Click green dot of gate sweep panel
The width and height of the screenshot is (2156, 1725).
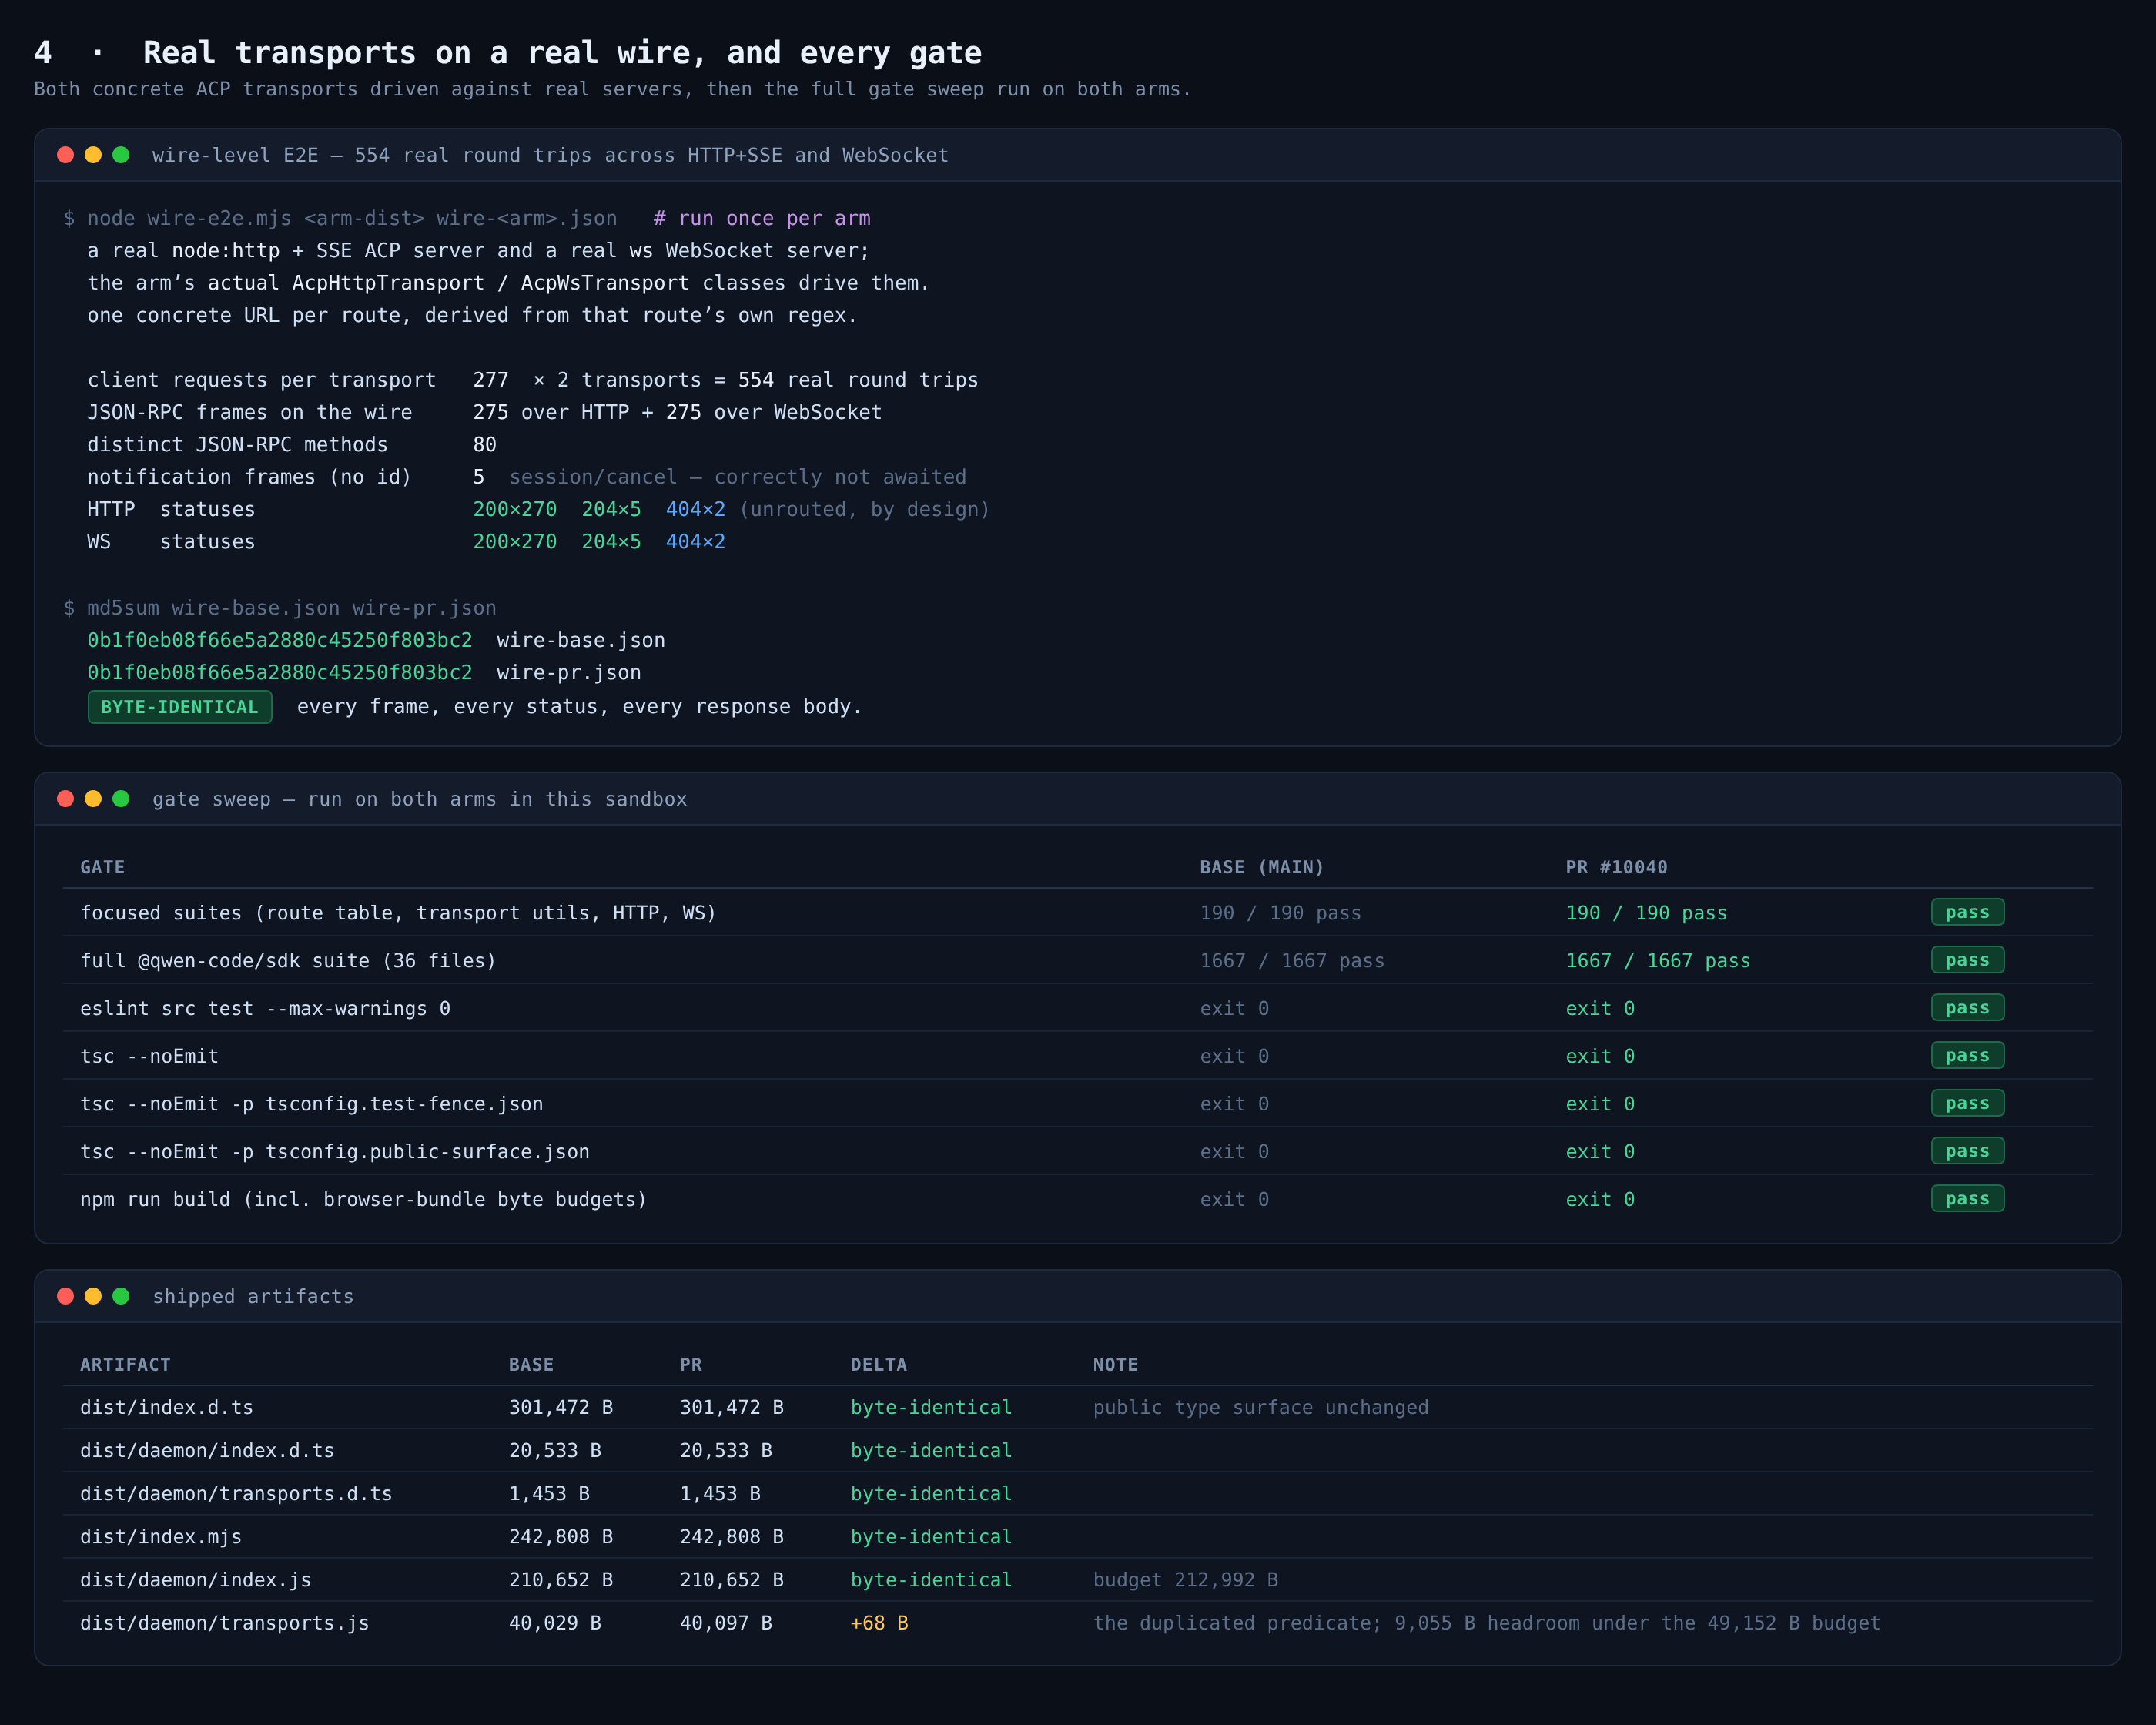[x=121, y=799]
